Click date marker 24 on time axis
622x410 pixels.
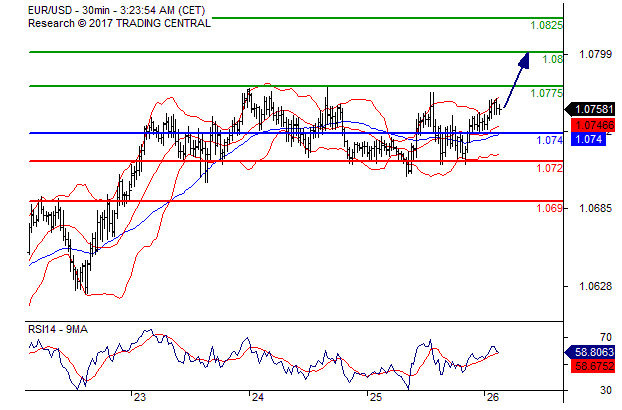[258, 397]
